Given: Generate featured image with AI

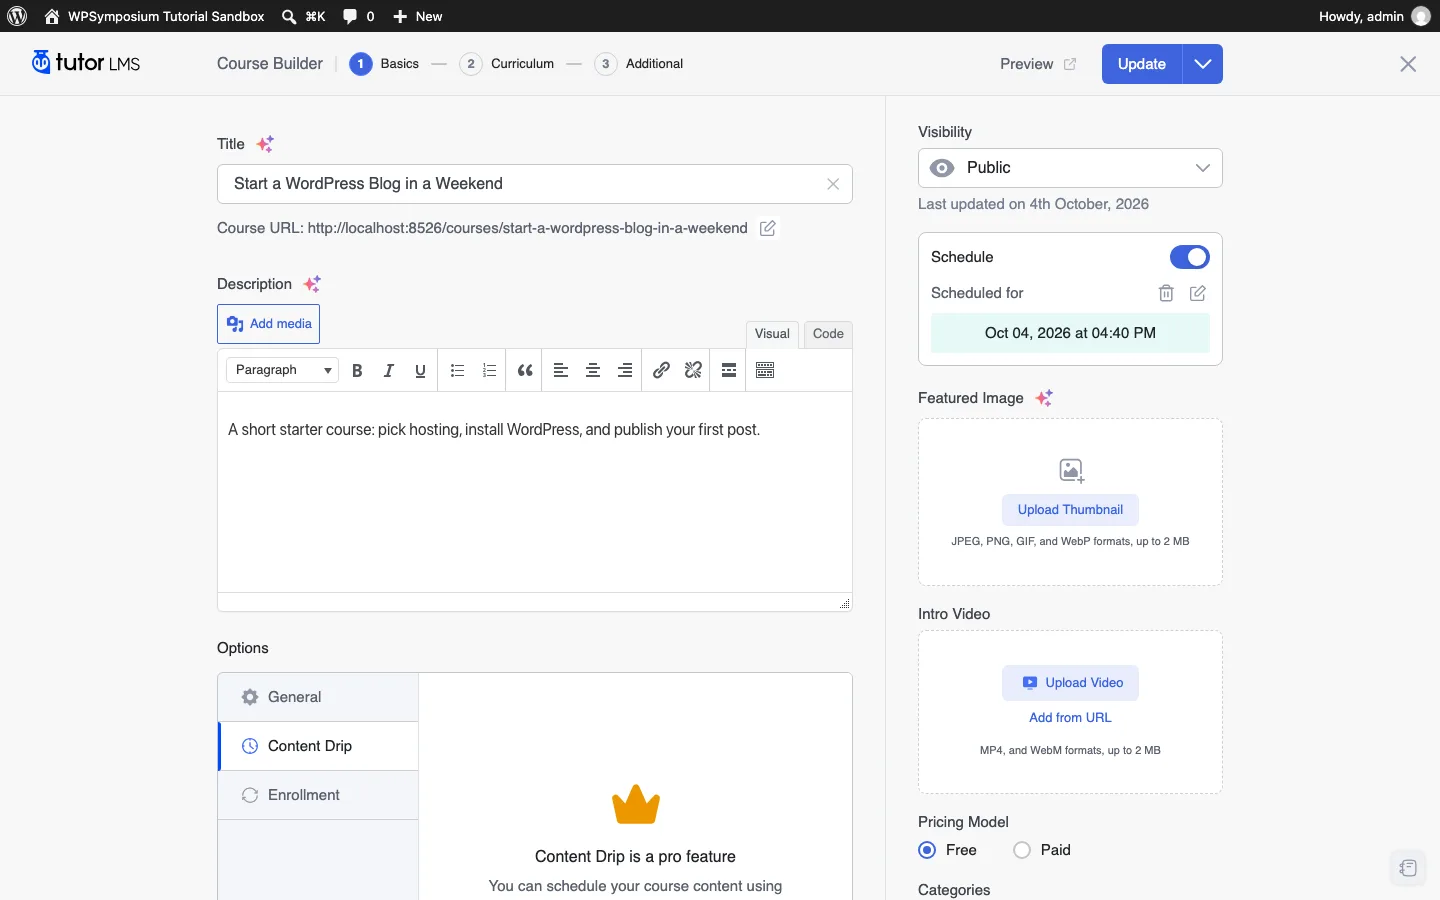Looking at the screenshot, I should [1044, 398].
